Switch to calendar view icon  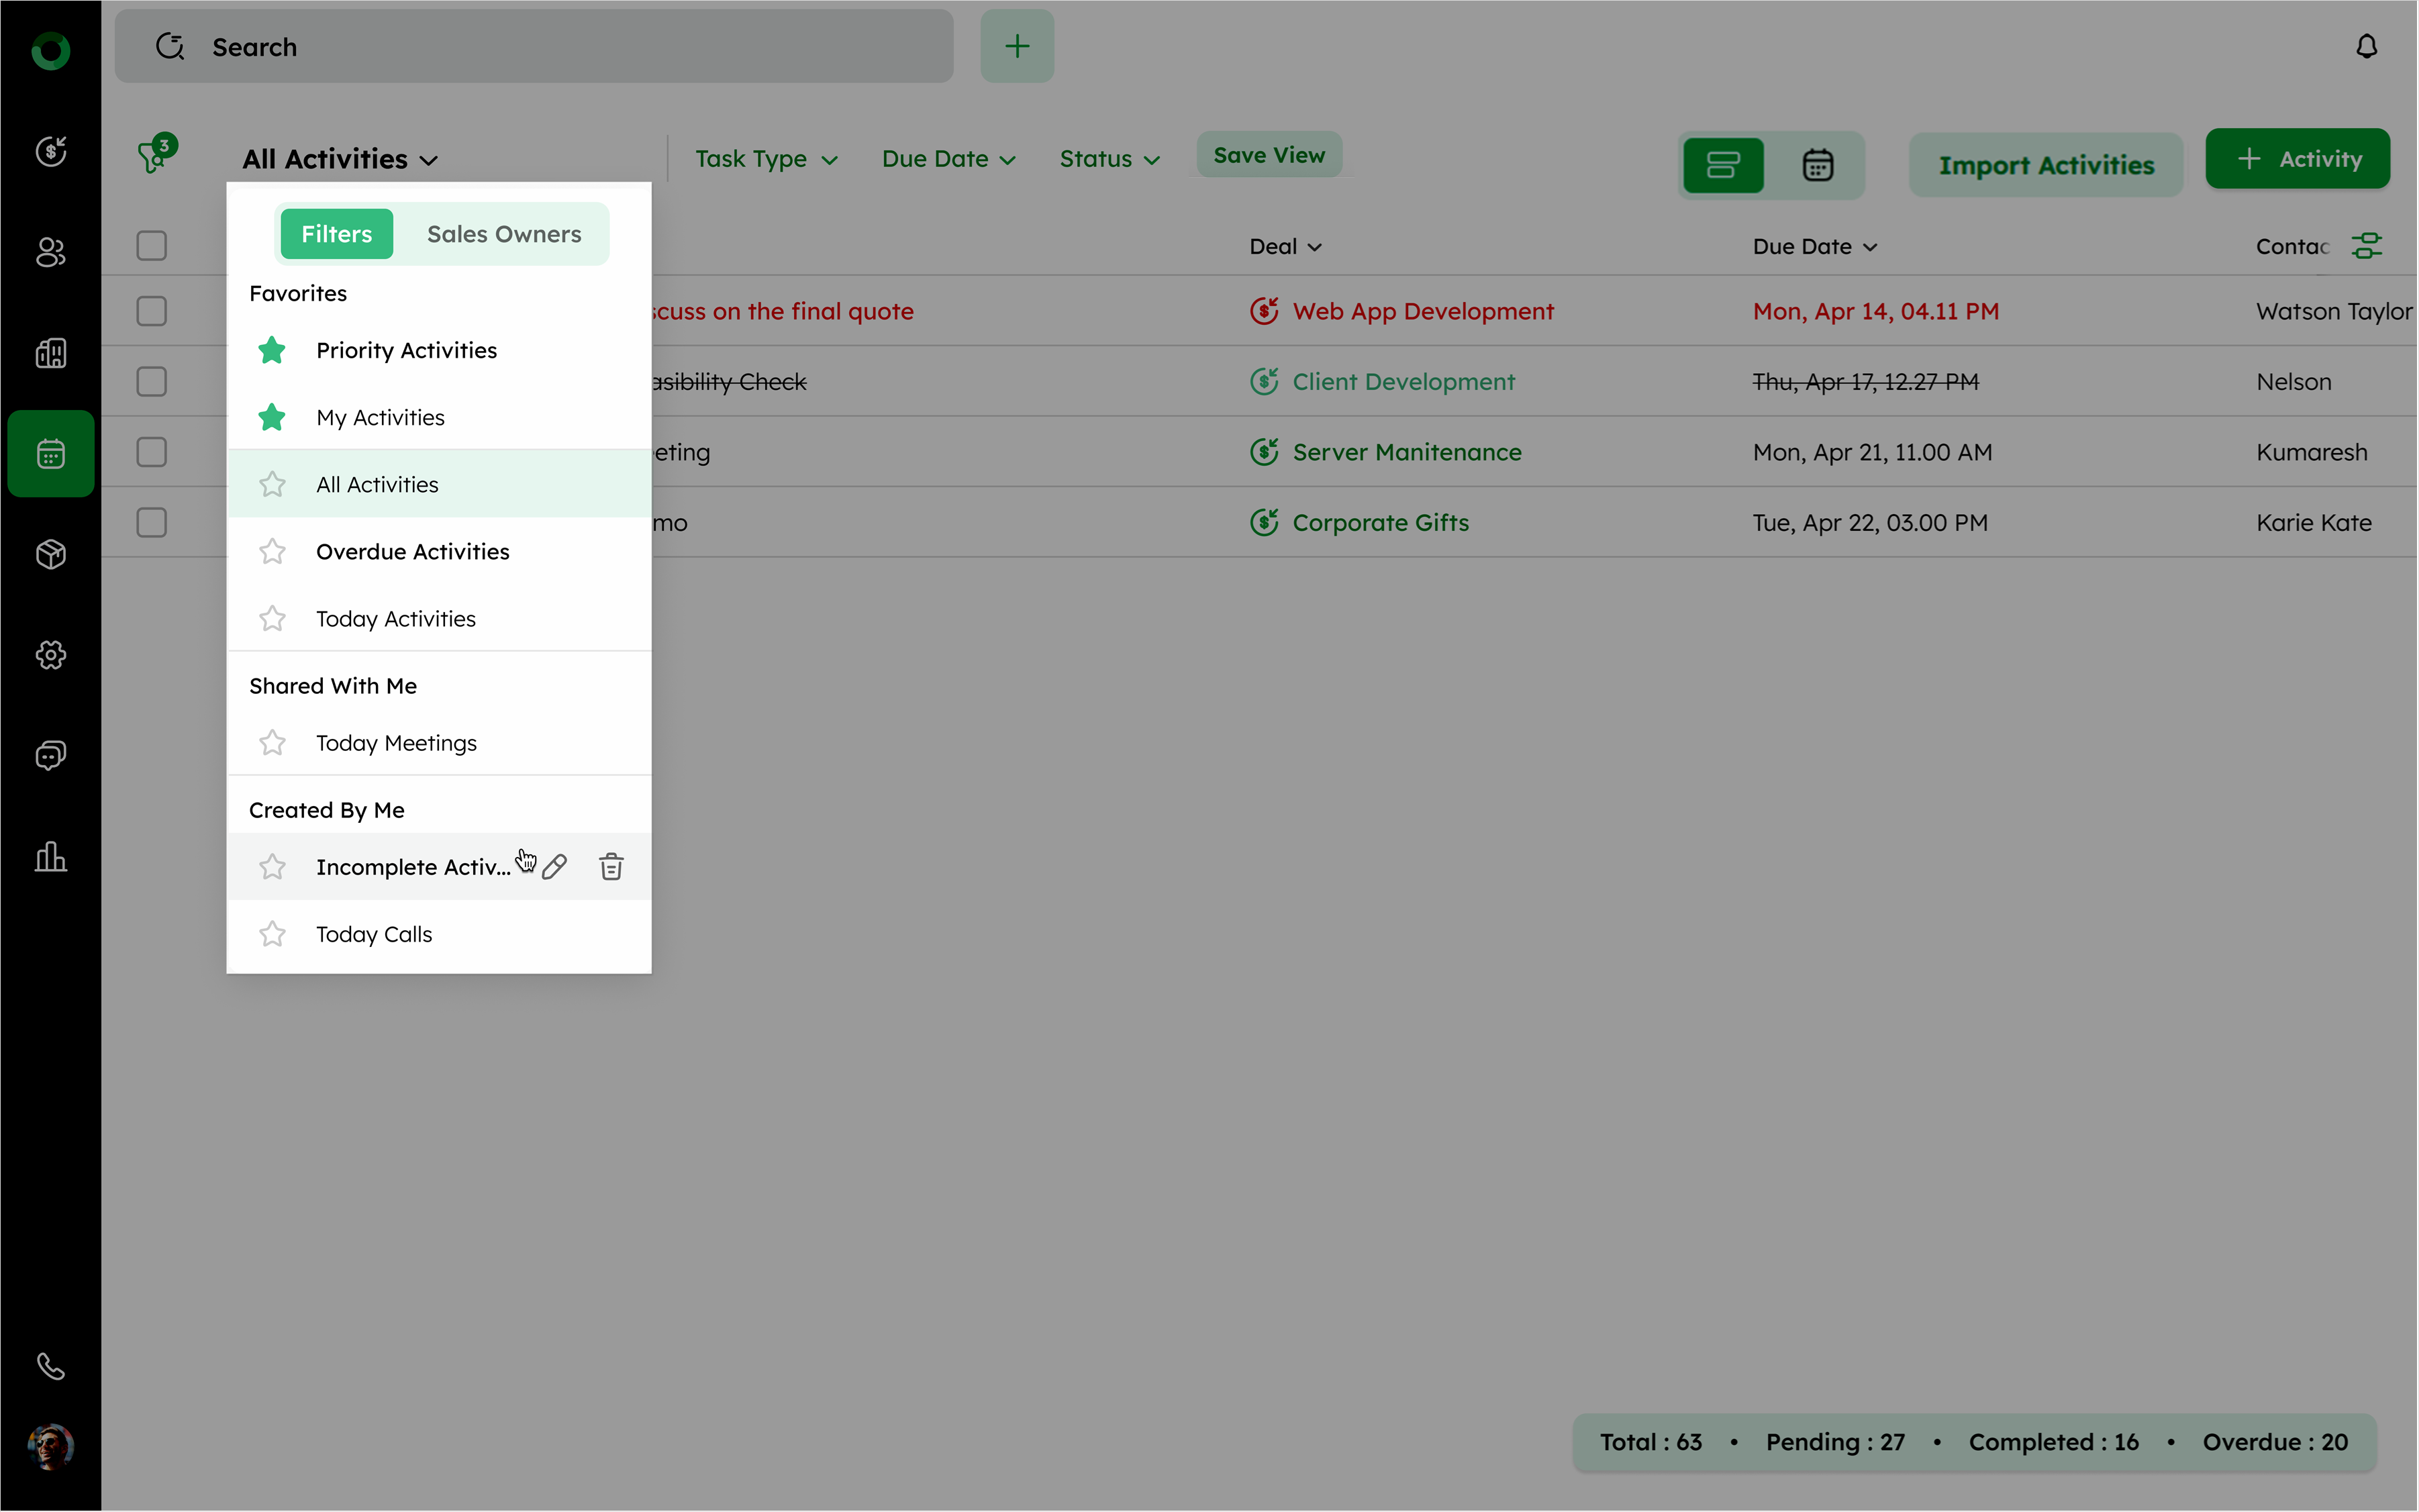click(x=1817, y=165)
